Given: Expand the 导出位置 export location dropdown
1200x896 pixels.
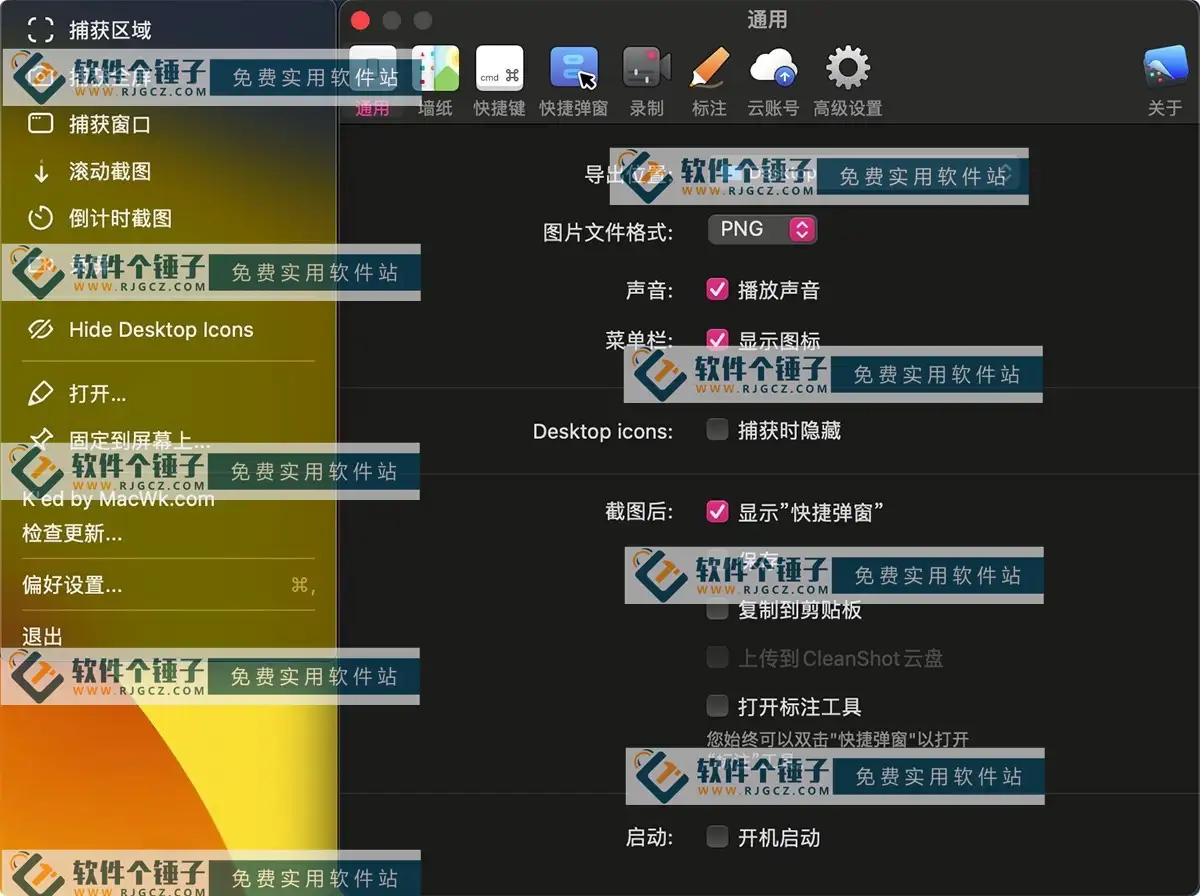Looking at the screenshot, I should click(x=862, y=174).
